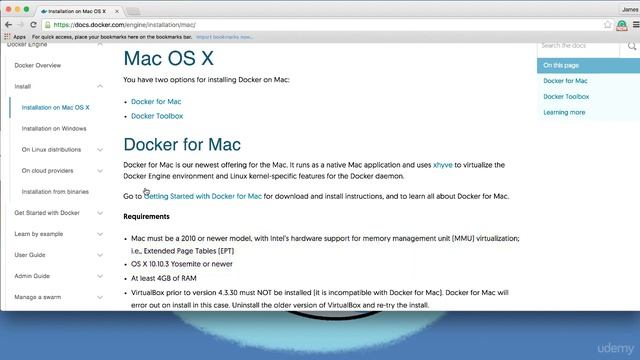The height and width of the screenshot is (360, 640).
Task: Follow Docker Toolbox bullet link
Action: pos(157,116)
